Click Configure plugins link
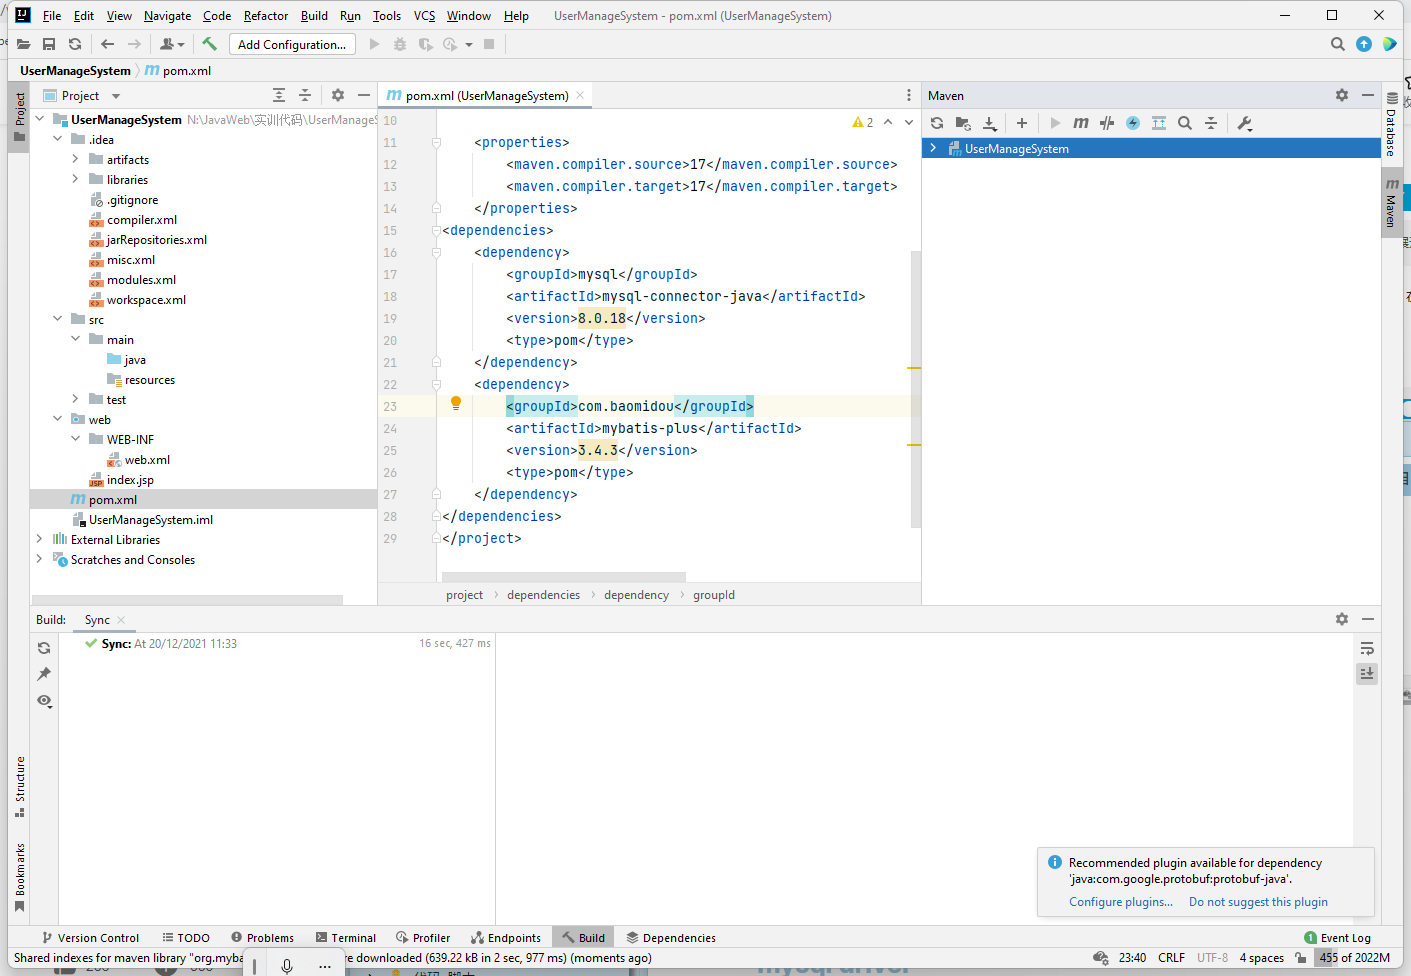 1121,902
